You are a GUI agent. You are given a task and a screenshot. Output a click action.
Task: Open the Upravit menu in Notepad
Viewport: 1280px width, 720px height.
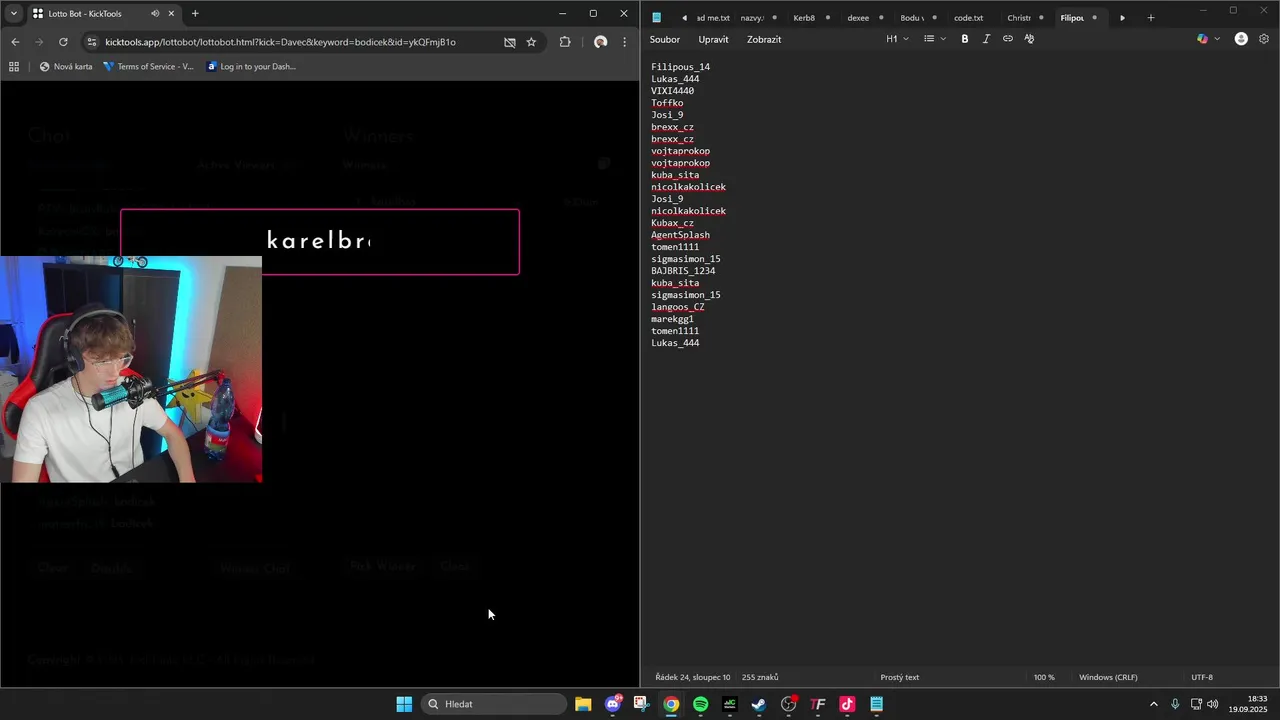(713, 39)
